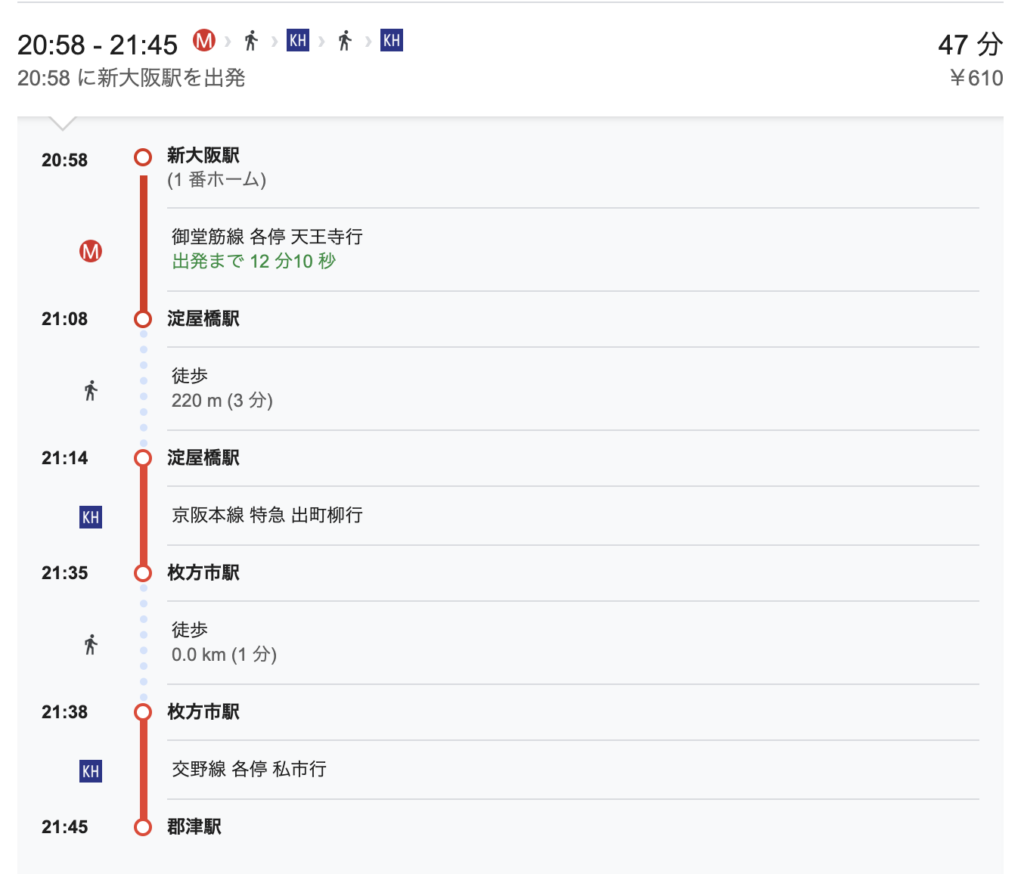Open the 御堂筋線 各停 天王寺行 line details

coord(267,237)
